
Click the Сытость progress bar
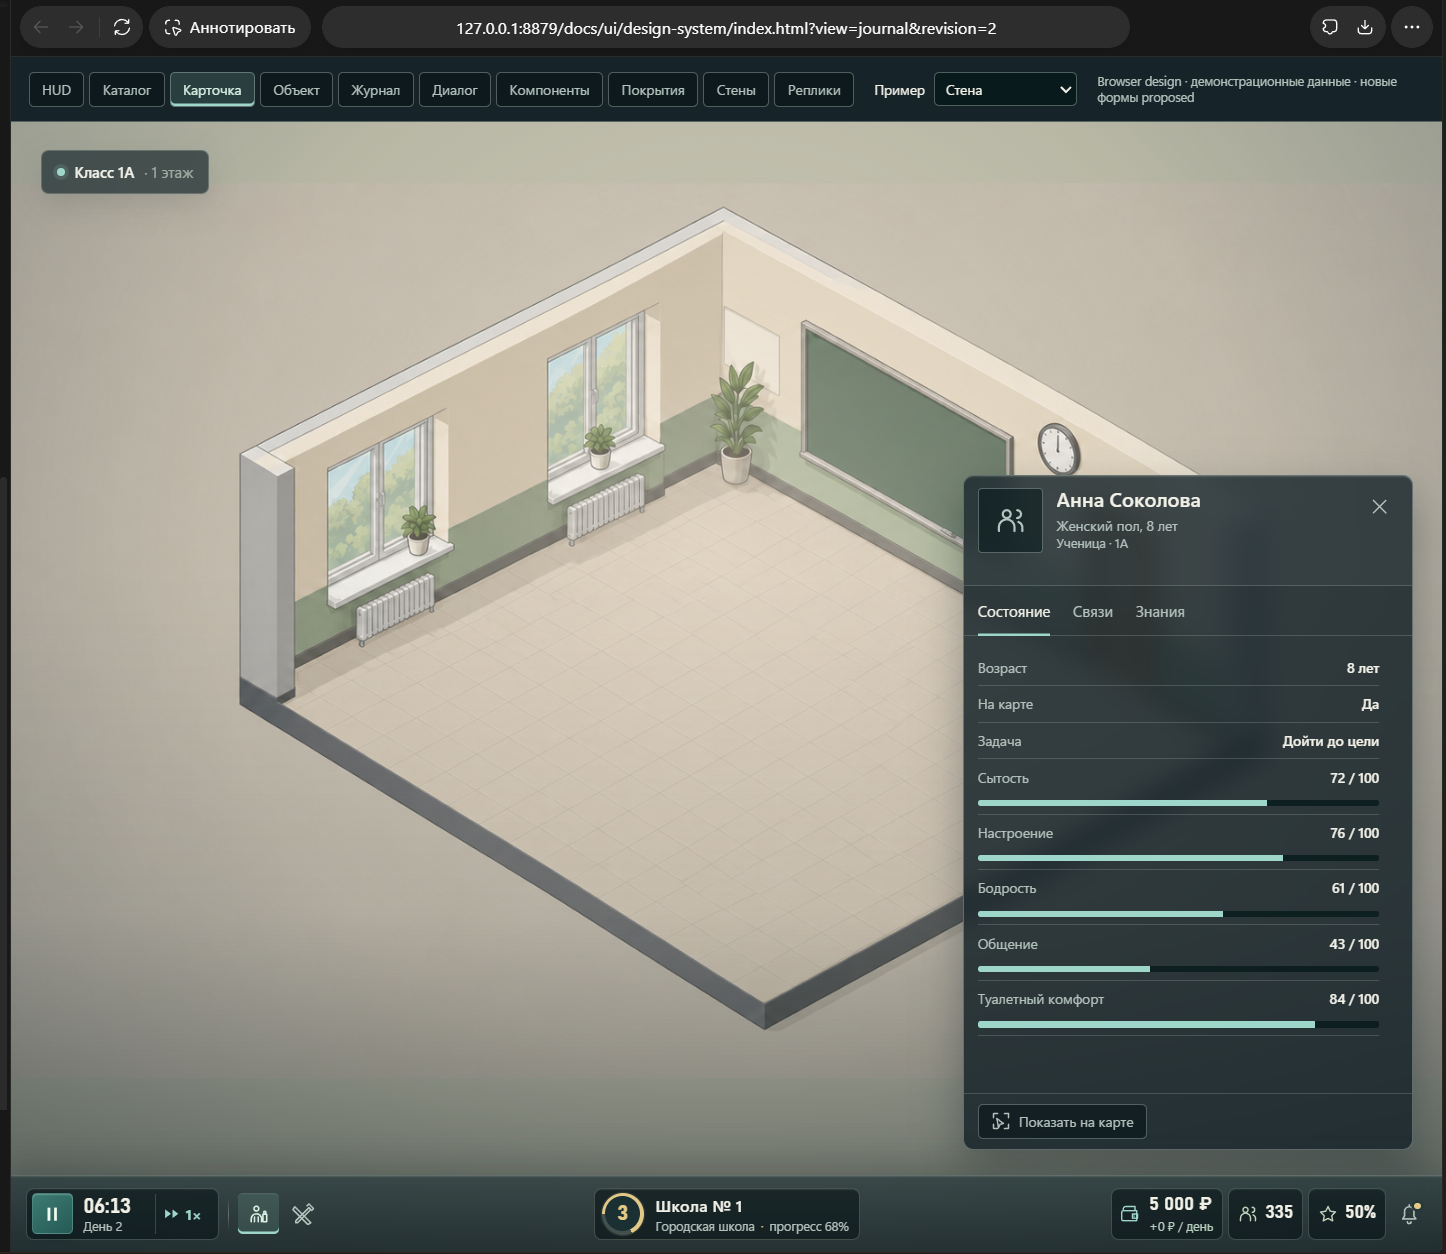(1178, 803)
